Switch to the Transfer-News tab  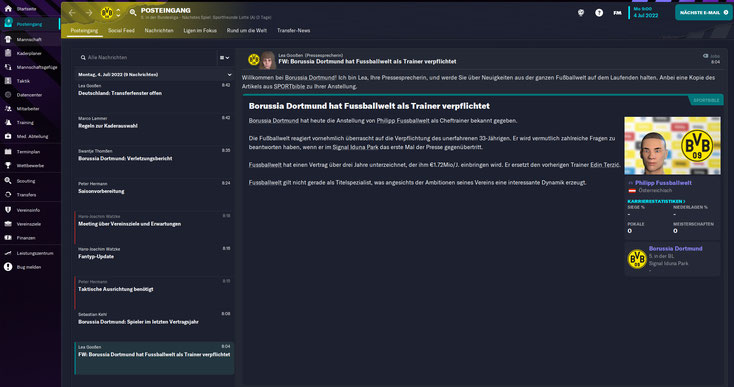(x=294, y=30)
